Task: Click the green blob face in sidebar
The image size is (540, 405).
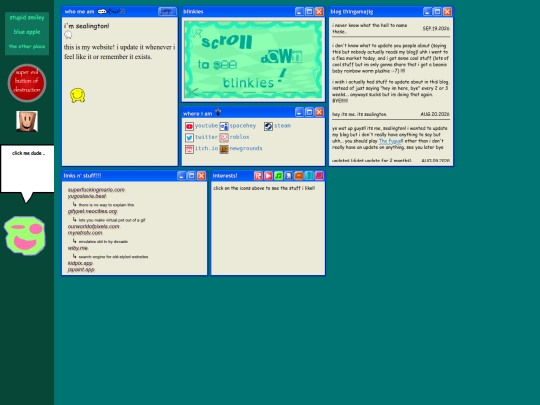Action: click(x=24, y=236)
